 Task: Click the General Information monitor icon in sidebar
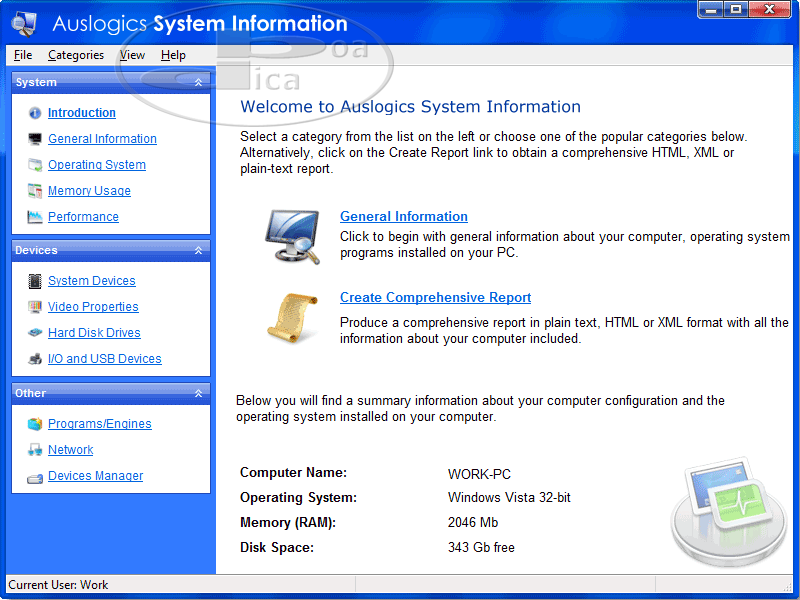click(x=35, y=139)
